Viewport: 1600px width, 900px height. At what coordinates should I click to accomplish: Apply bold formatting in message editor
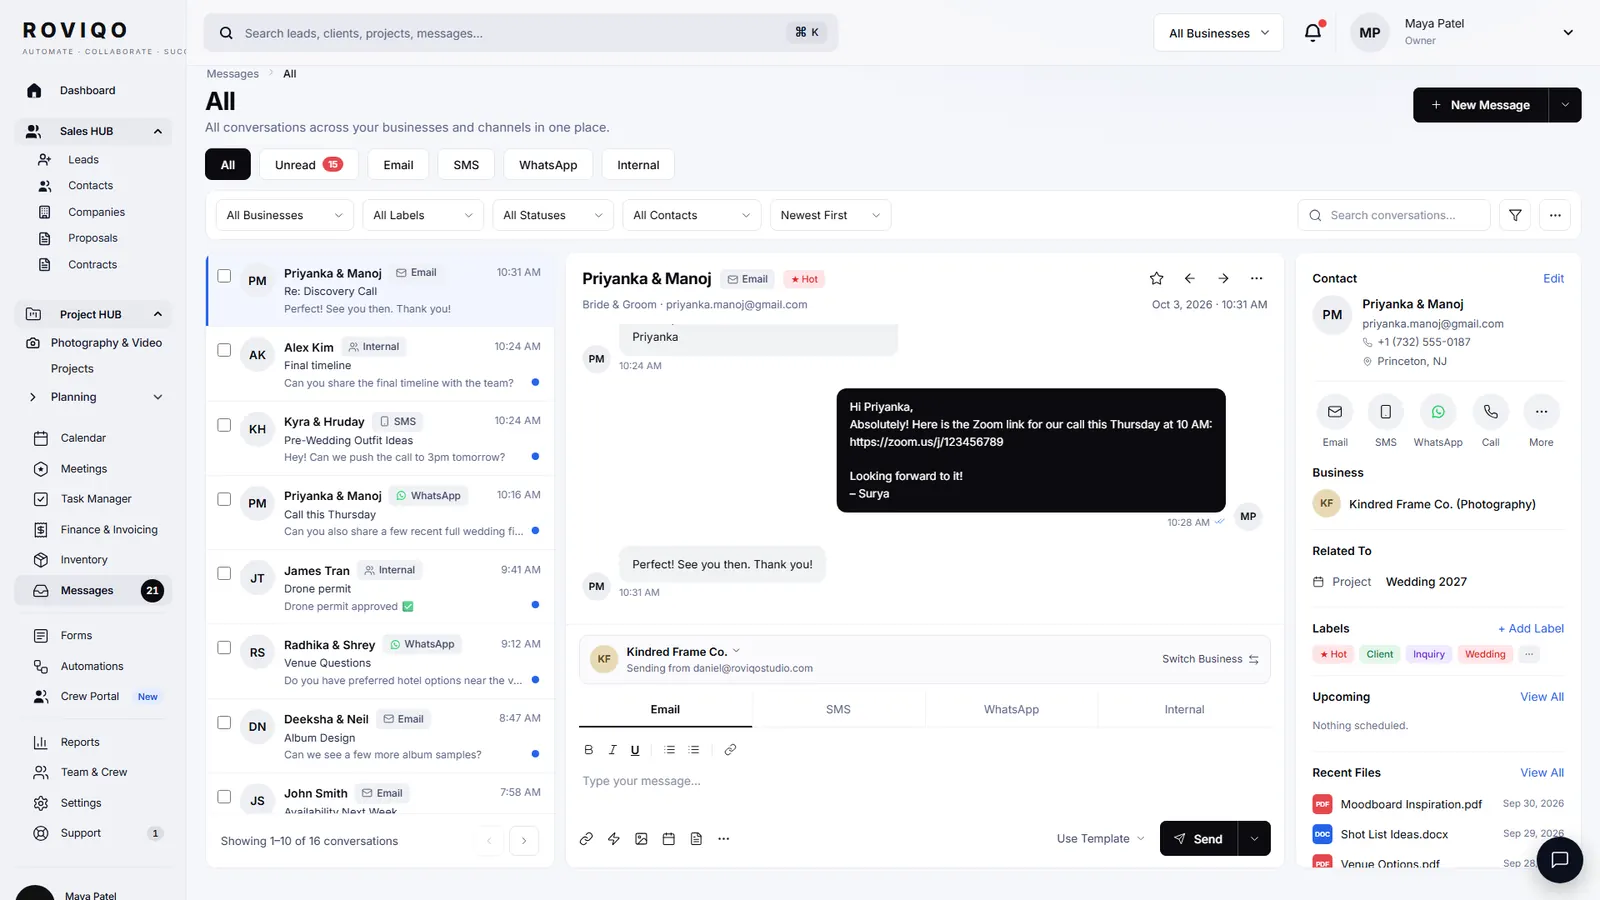click(x=588, y=749)
